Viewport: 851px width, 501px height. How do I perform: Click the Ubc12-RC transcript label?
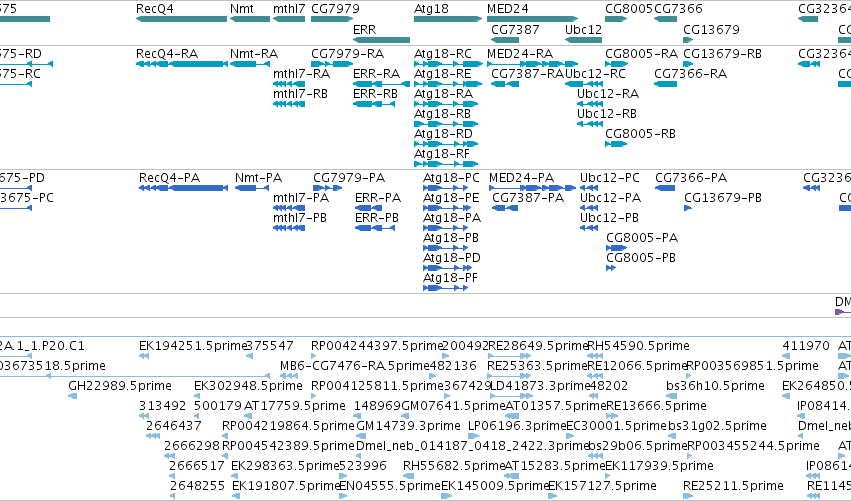coord(595,74)
